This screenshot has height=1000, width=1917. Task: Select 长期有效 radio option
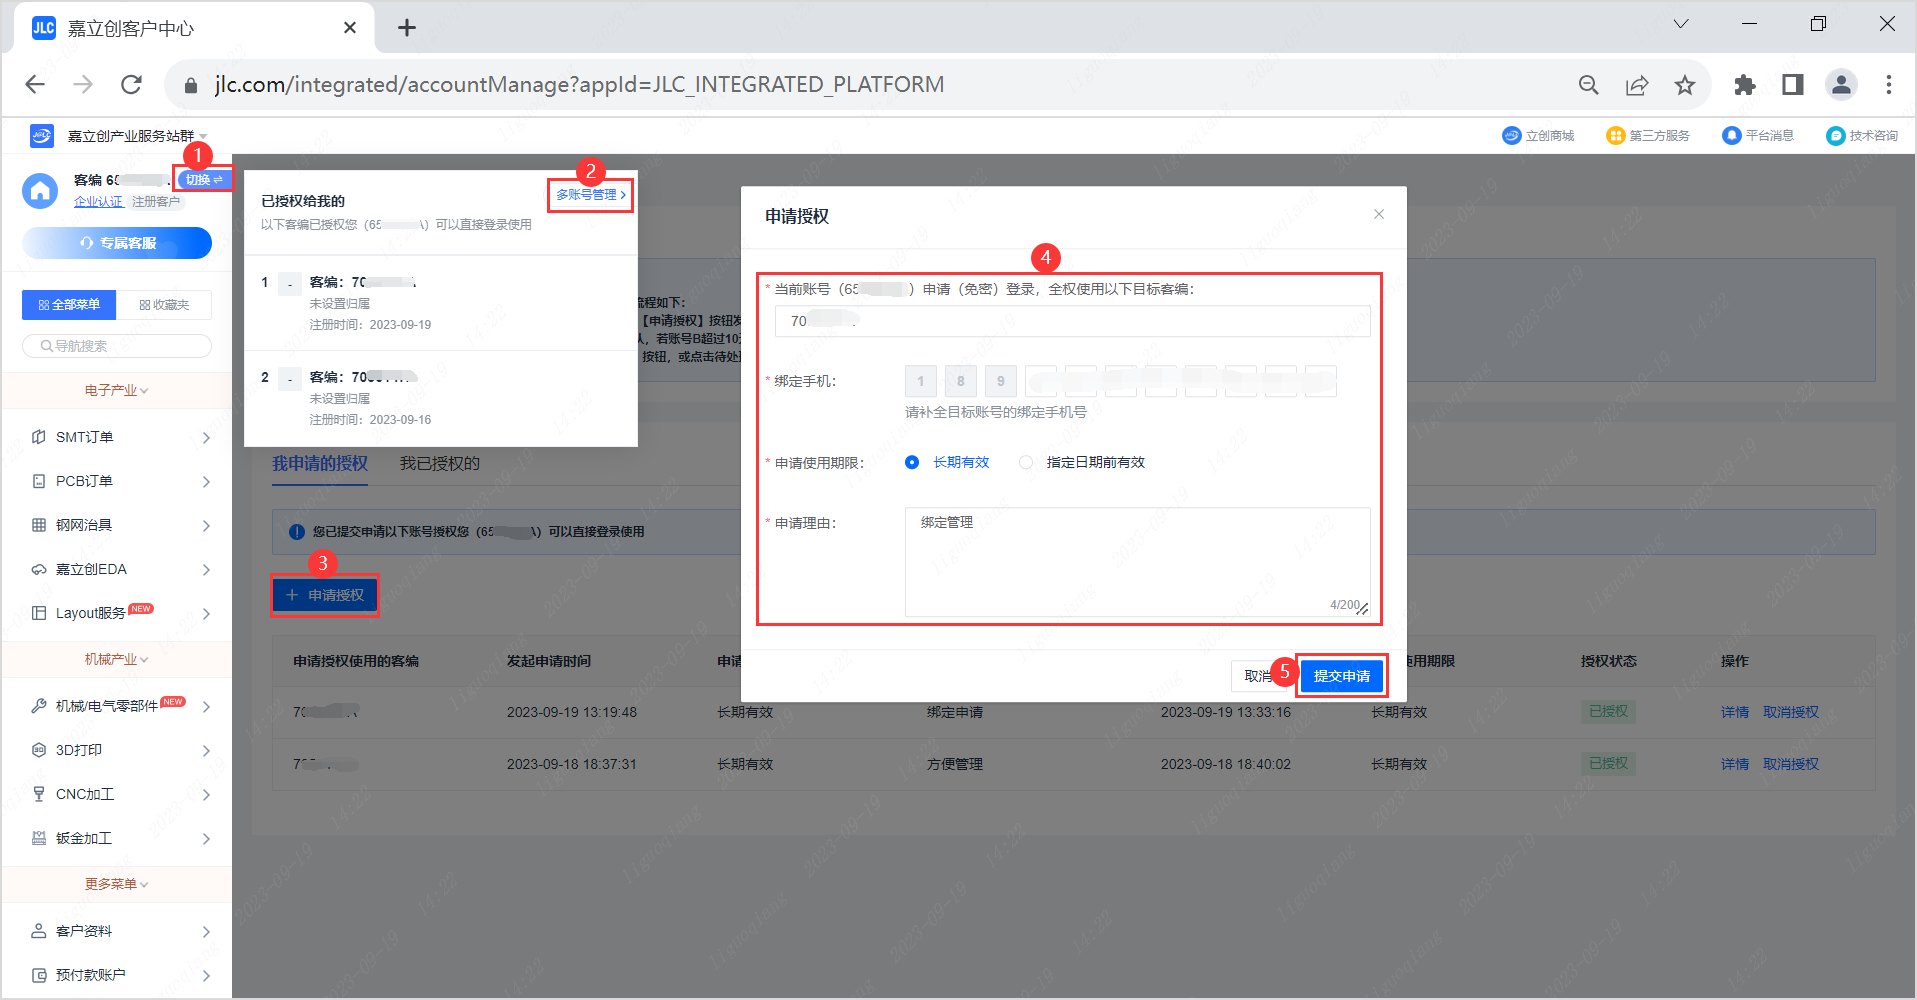(912, 462)
